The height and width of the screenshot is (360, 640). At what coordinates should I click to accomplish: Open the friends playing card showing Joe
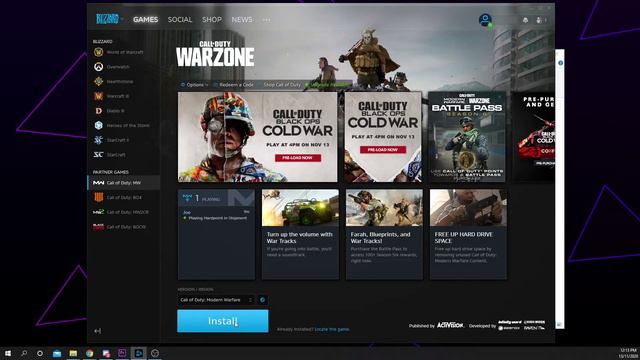tap(216, 234)
